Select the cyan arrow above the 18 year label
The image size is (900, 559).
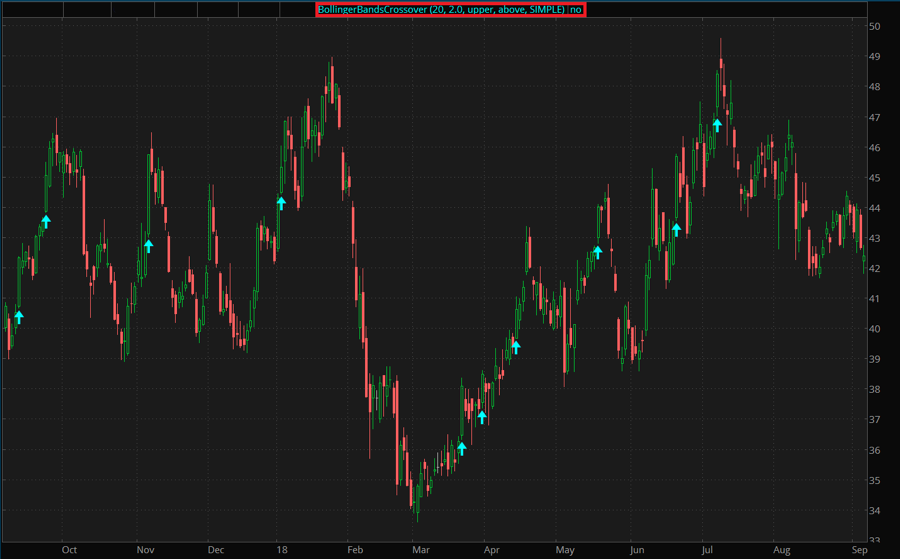(x=281, y=203)
